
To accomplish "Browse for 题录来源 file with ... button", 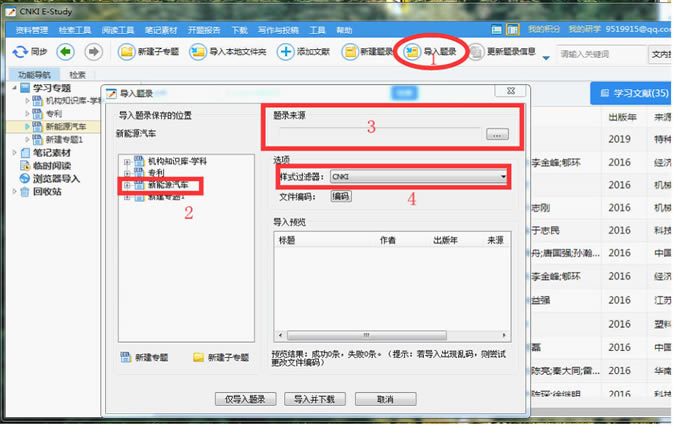I will [x=497, y=134].
